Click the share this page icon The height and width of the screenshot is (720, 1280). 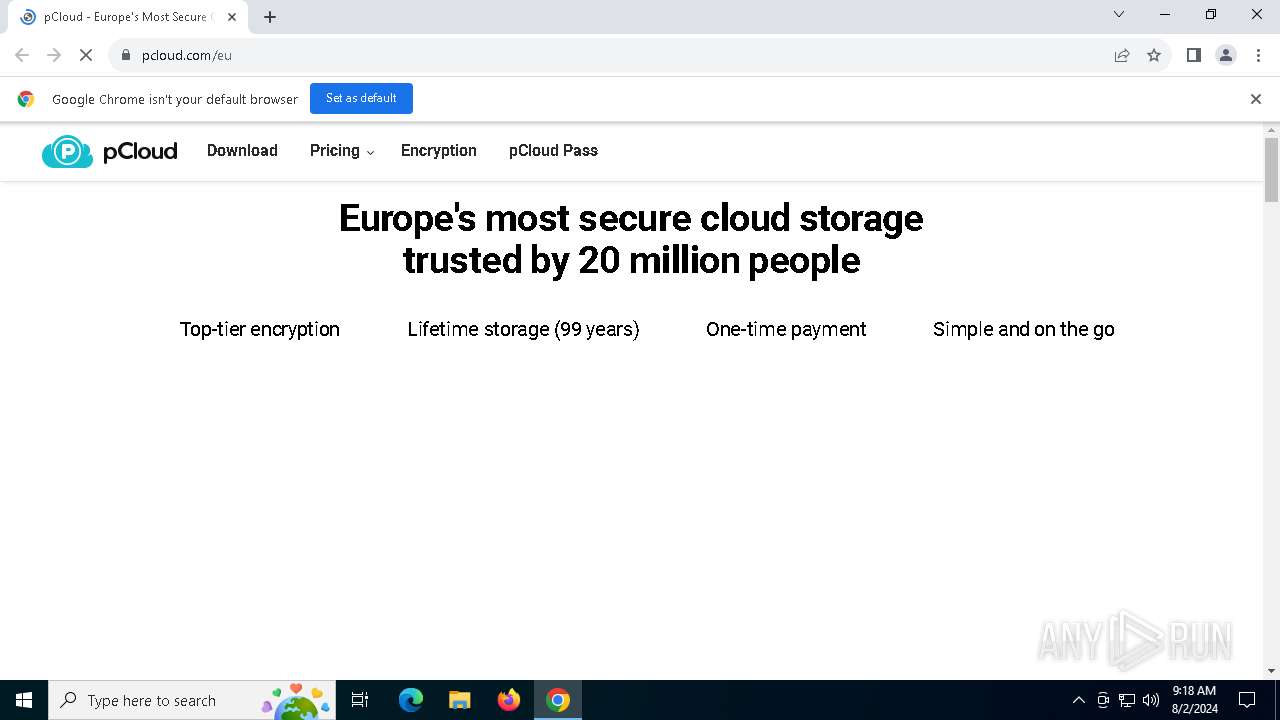[x=1122, y=55]
